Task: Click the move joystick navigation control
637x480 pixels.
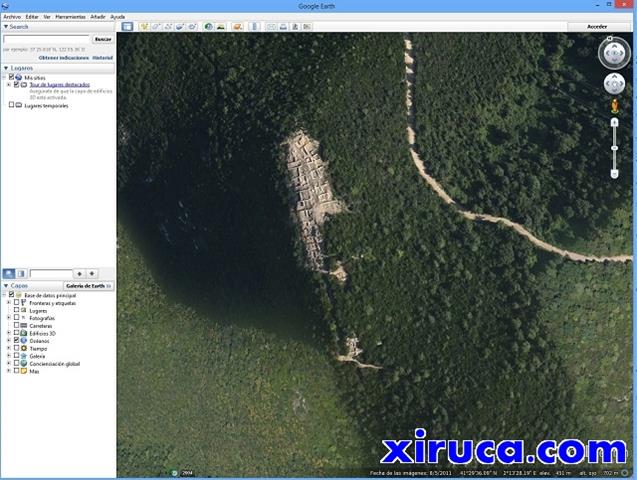Action: click(x=614, y=84)
